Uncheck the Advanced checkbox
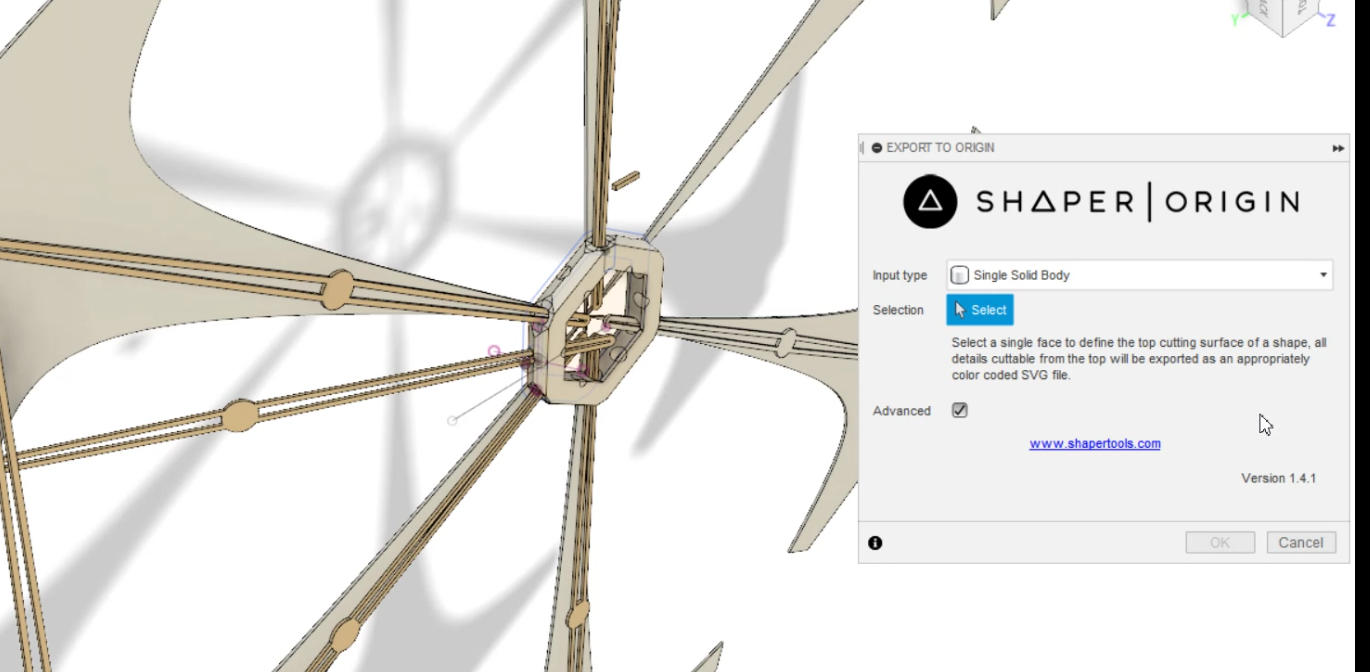 [x=960, y=410]
